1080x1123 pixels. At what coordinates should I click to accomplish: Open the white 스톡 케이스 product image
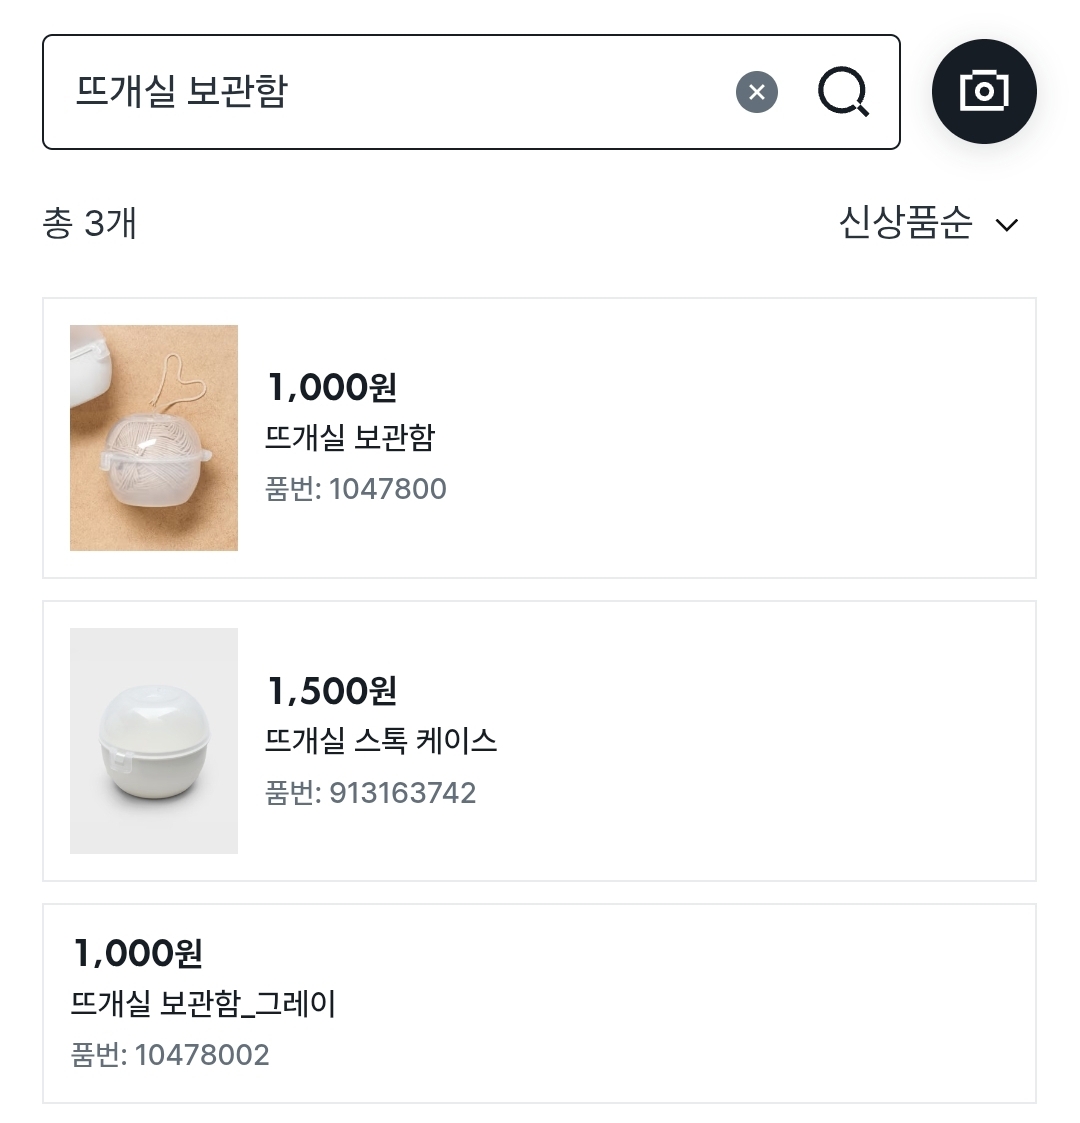point(154,741)
